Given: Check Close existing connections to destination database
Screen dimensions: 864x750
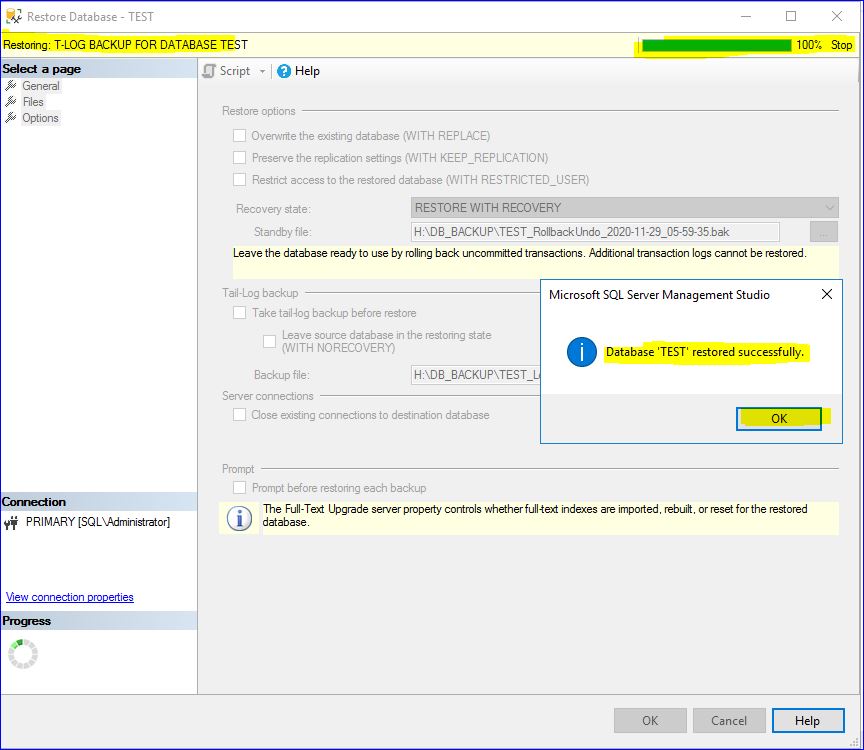Looking at the screenshot, I should click(x=239, y=415).
